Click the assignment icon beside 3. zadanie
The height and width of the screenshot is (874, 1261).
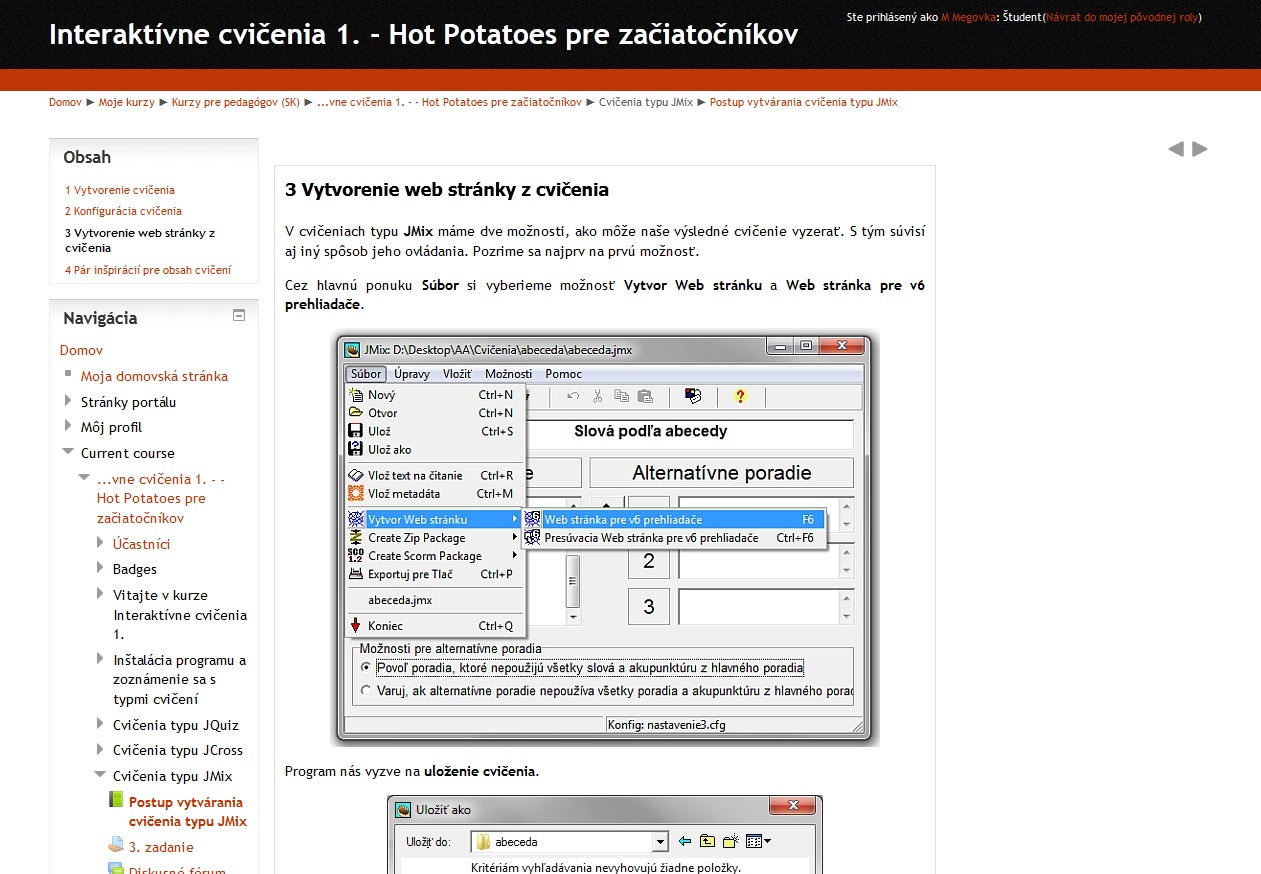tap(116, 845)
